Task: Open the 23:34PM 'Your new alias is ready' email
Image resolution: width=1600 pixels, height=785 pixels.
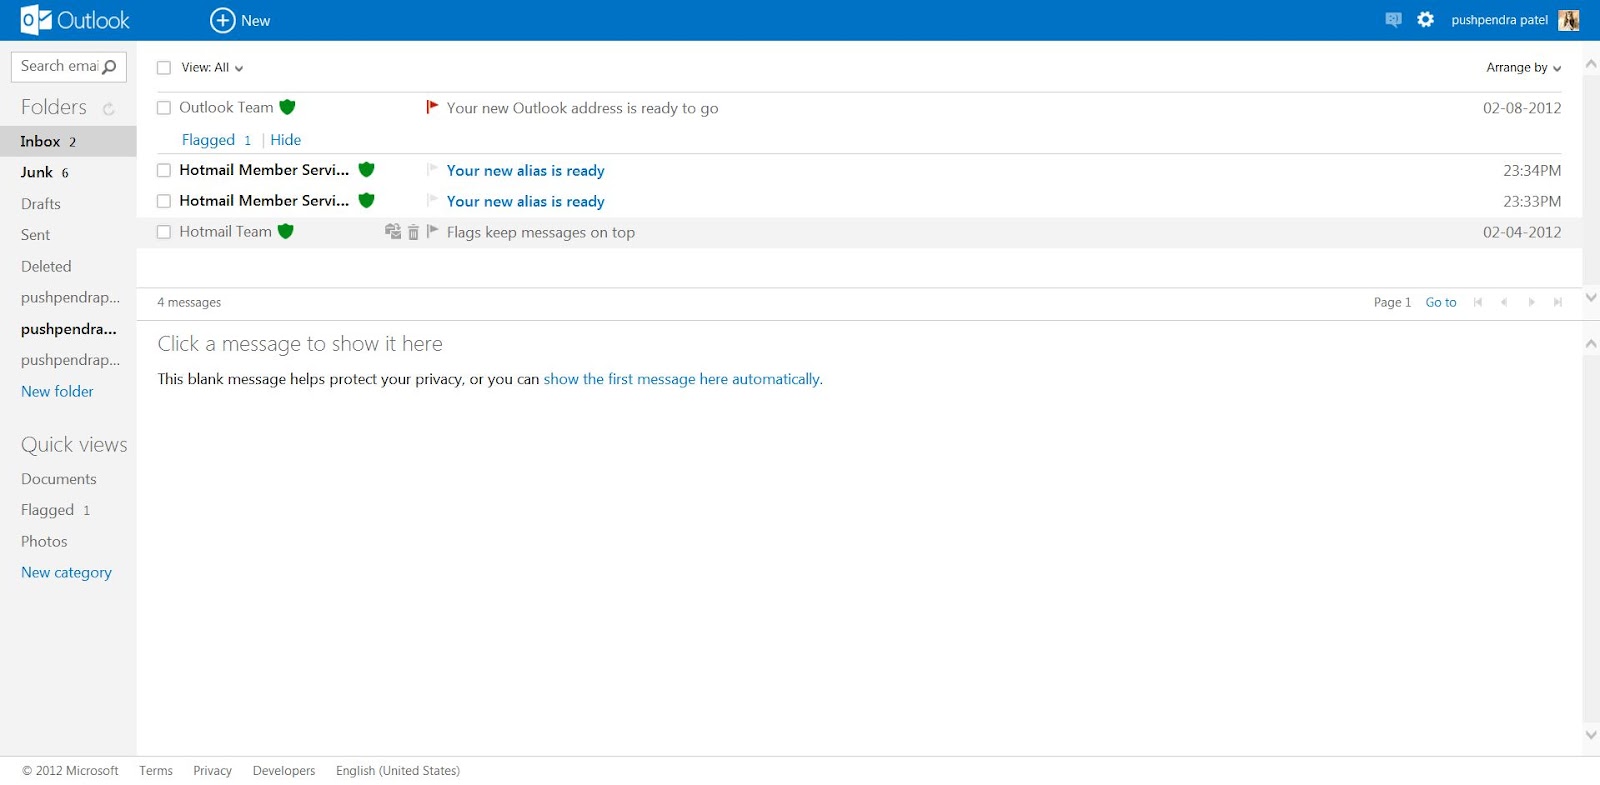Action: 525,171
